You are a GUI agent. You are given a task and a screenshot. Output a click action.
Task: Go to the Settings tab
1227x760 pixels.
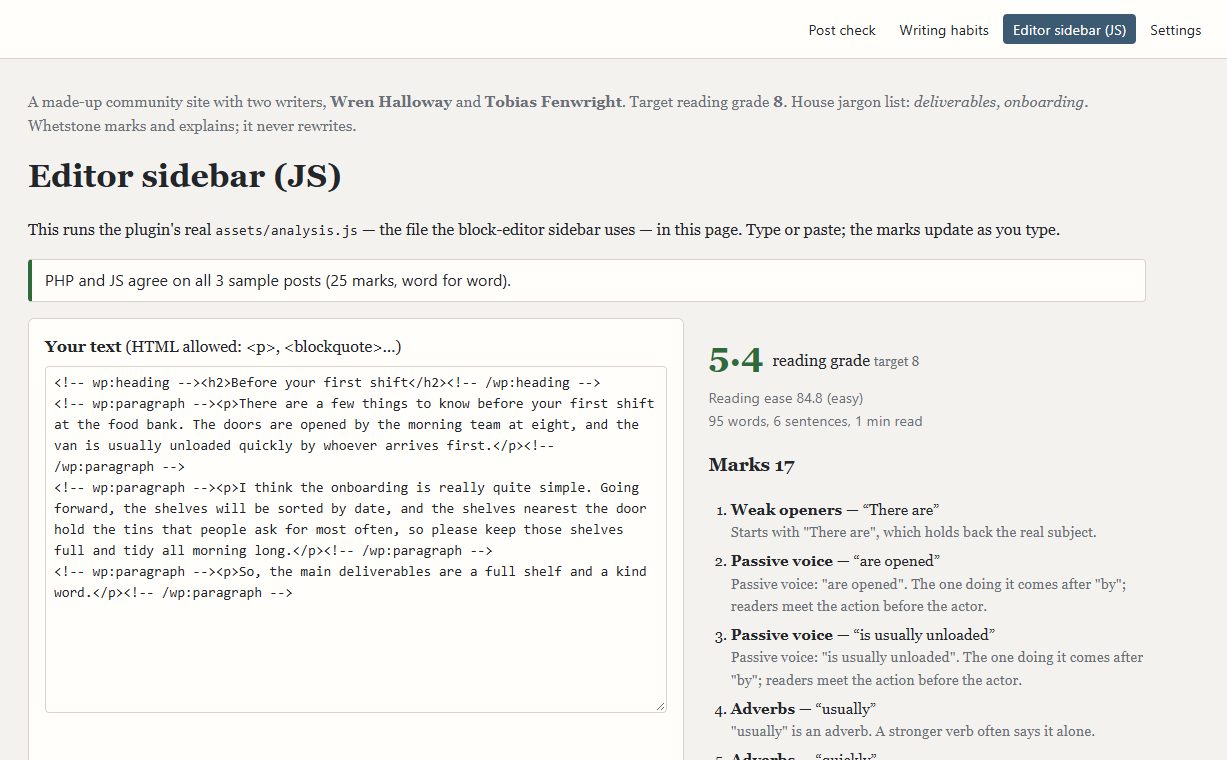pyautogui.click(x=1175, y=30)
